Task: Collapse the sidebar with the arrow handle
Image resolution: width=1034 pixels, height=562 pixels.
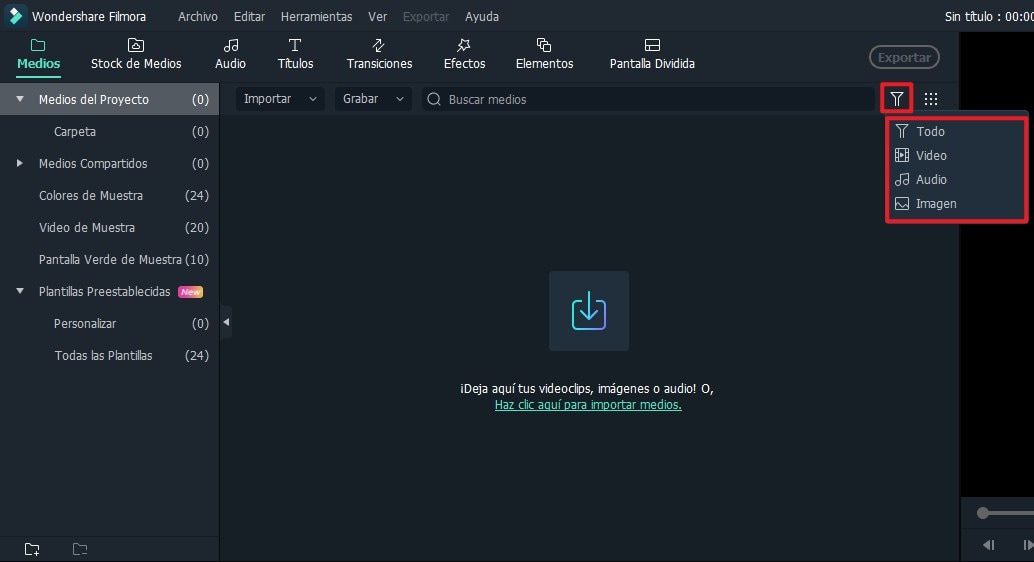Action: [x=226, y=322]
